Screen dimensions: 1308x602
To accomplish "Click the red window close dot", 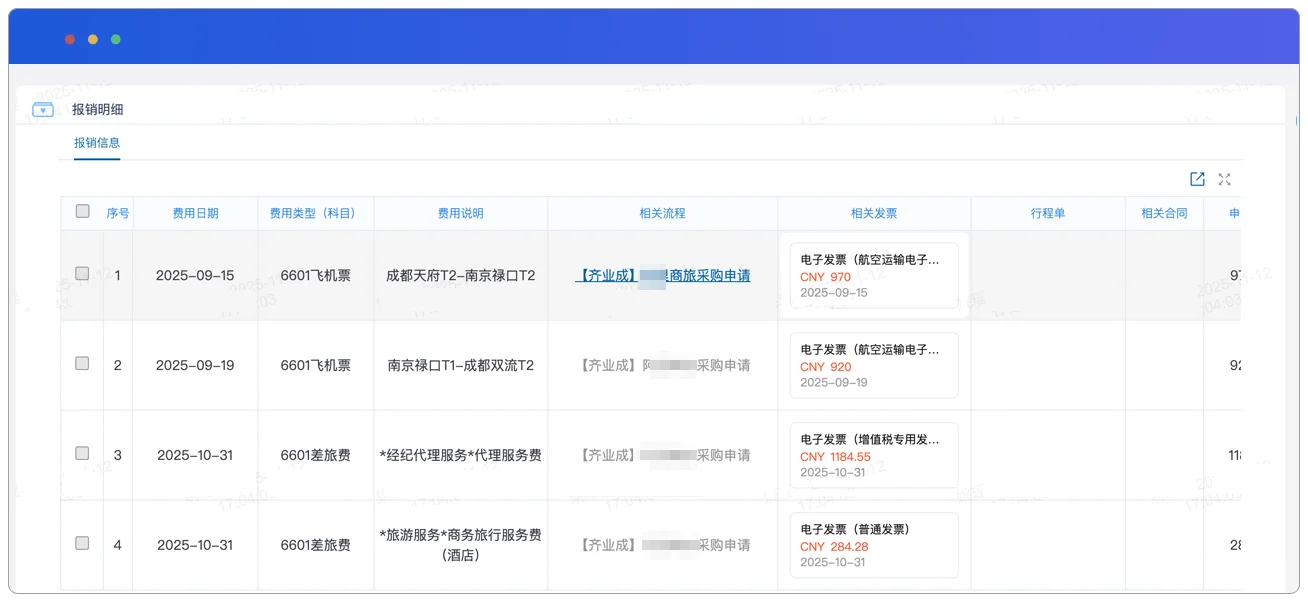I will click(70, 39).
